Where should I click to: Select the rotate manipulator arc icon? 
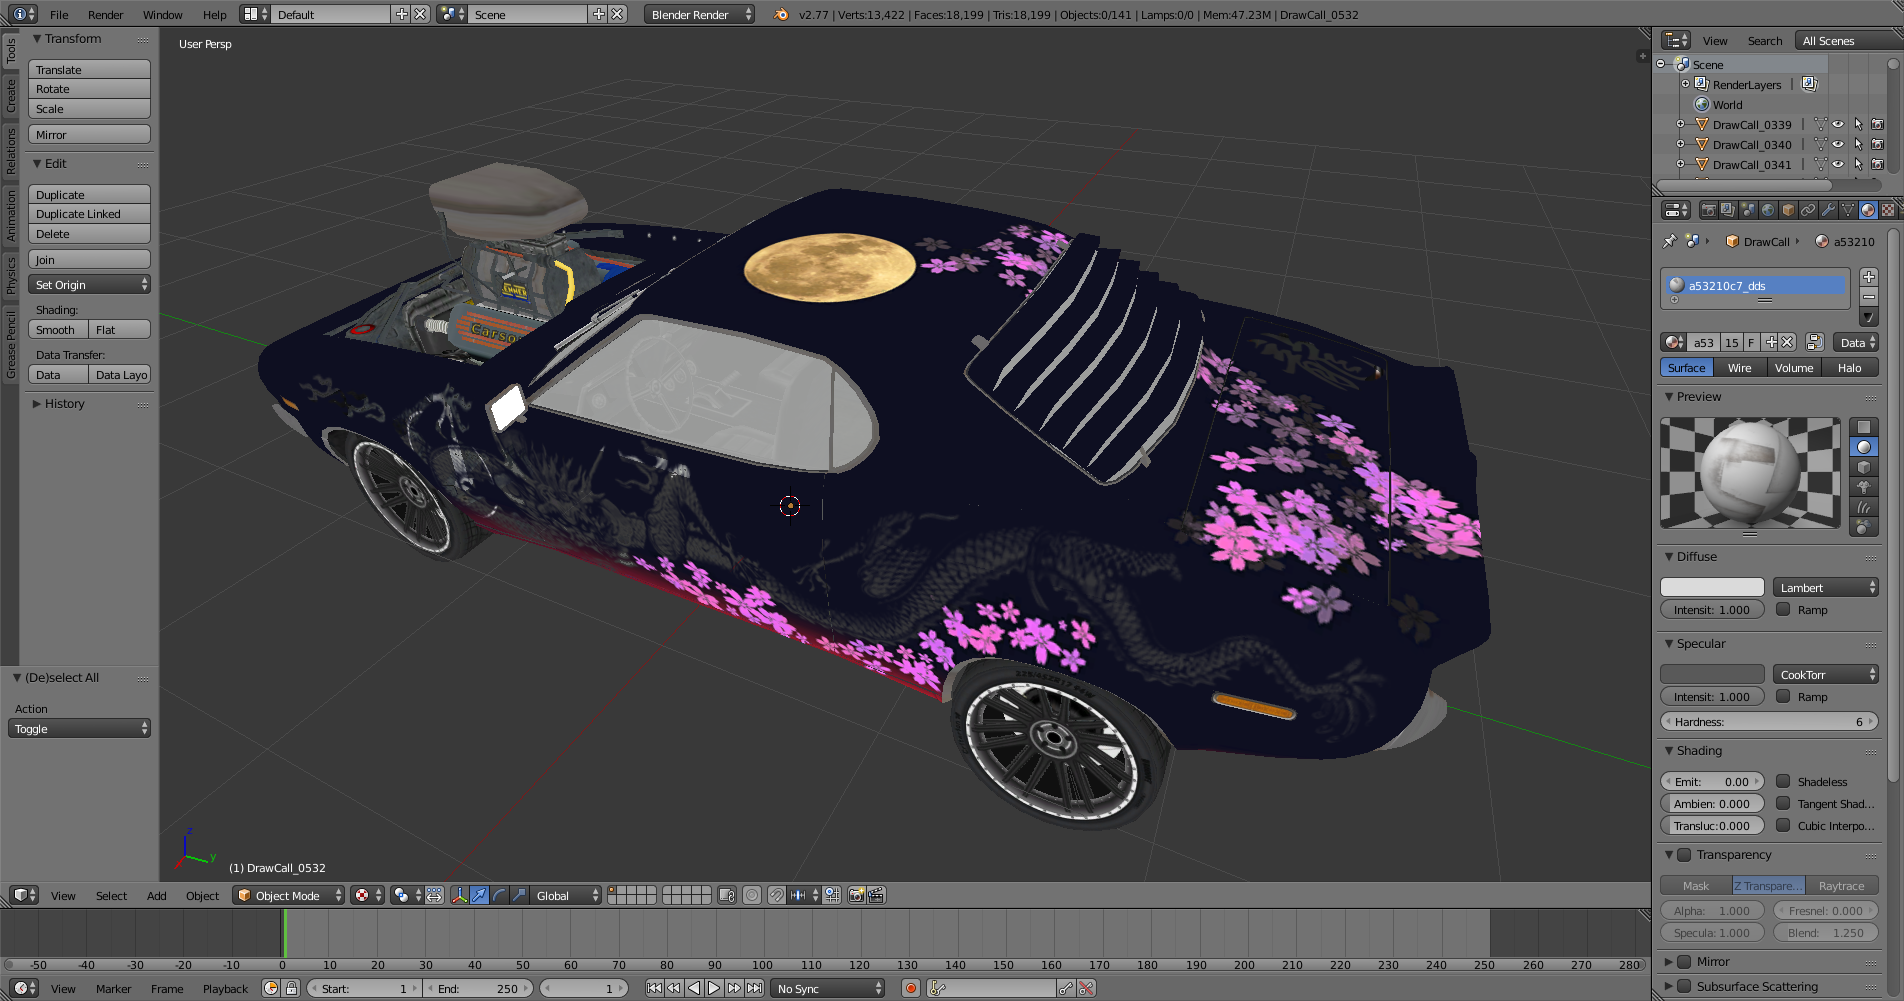pyautogui.click(x=499, y=895)
